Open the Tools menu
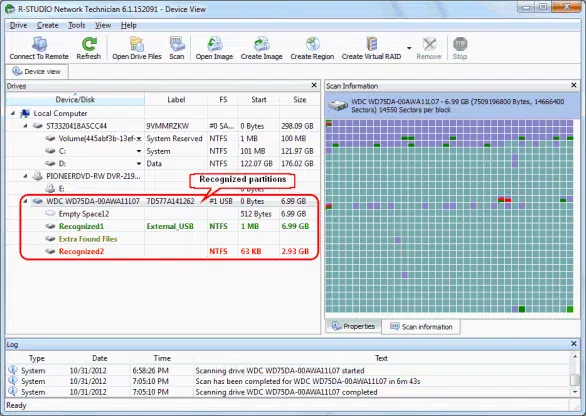Viewport: 586px width, 416px height. pyautogui.click(x=77, y=25)
